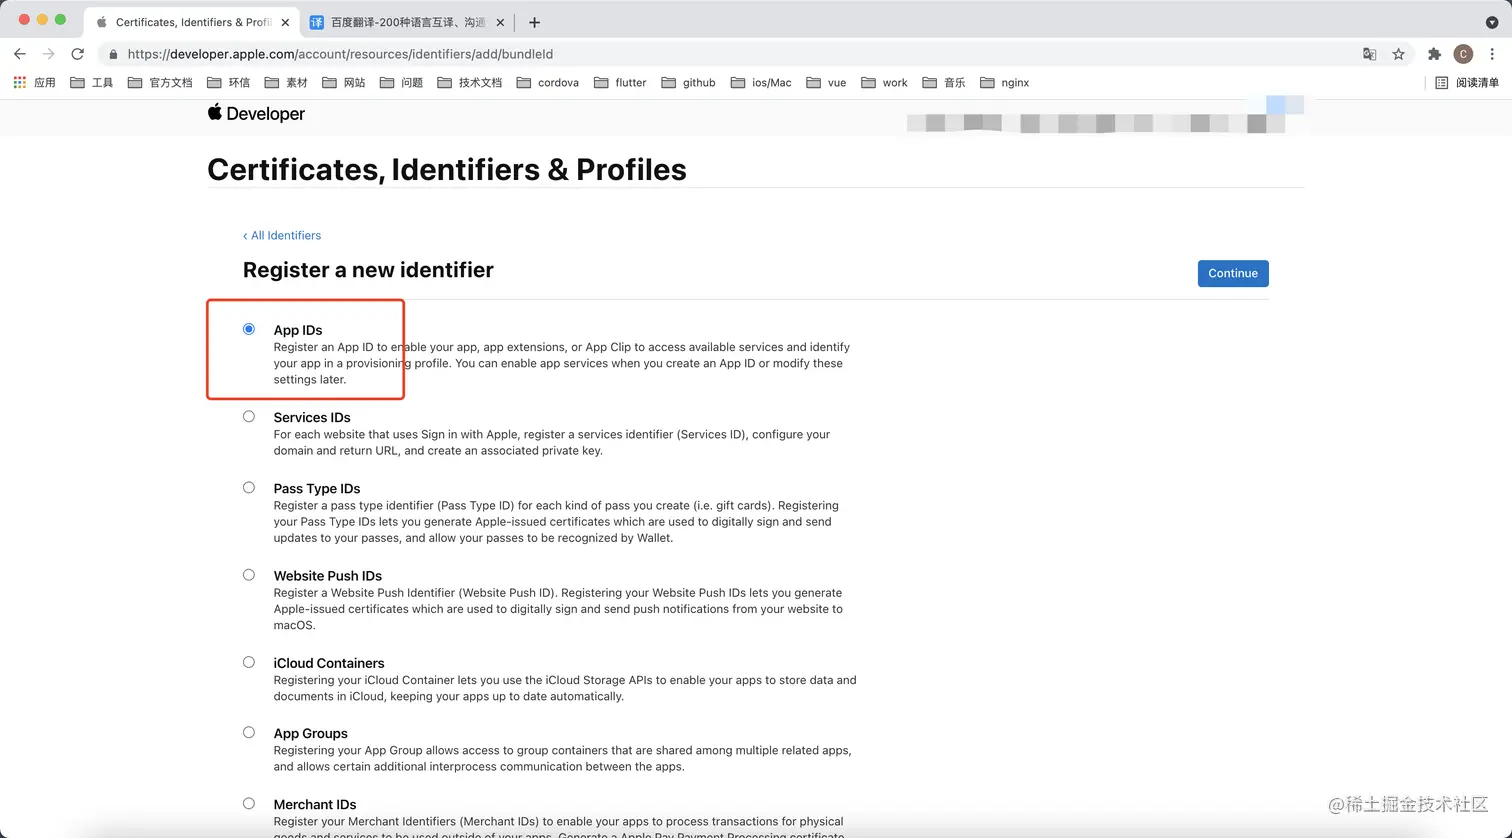Open the 问题 bookmark folder
Image resolution: width=1512 pixels, height=838 pixels.
coord(401,83)
